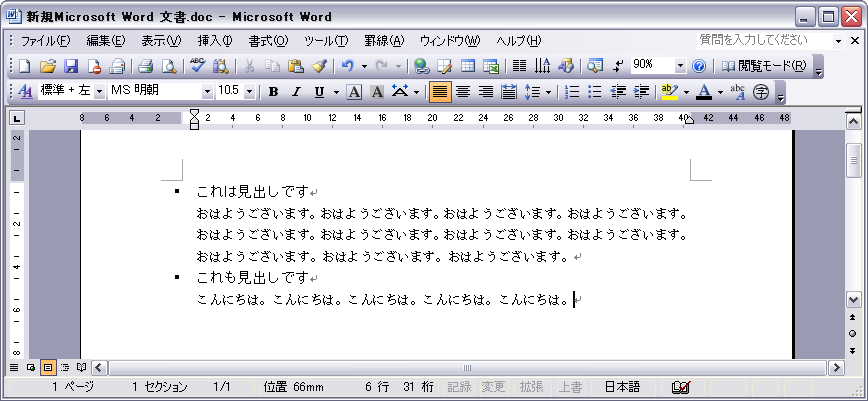
Task: Change text direction
Action: [542, 66]
